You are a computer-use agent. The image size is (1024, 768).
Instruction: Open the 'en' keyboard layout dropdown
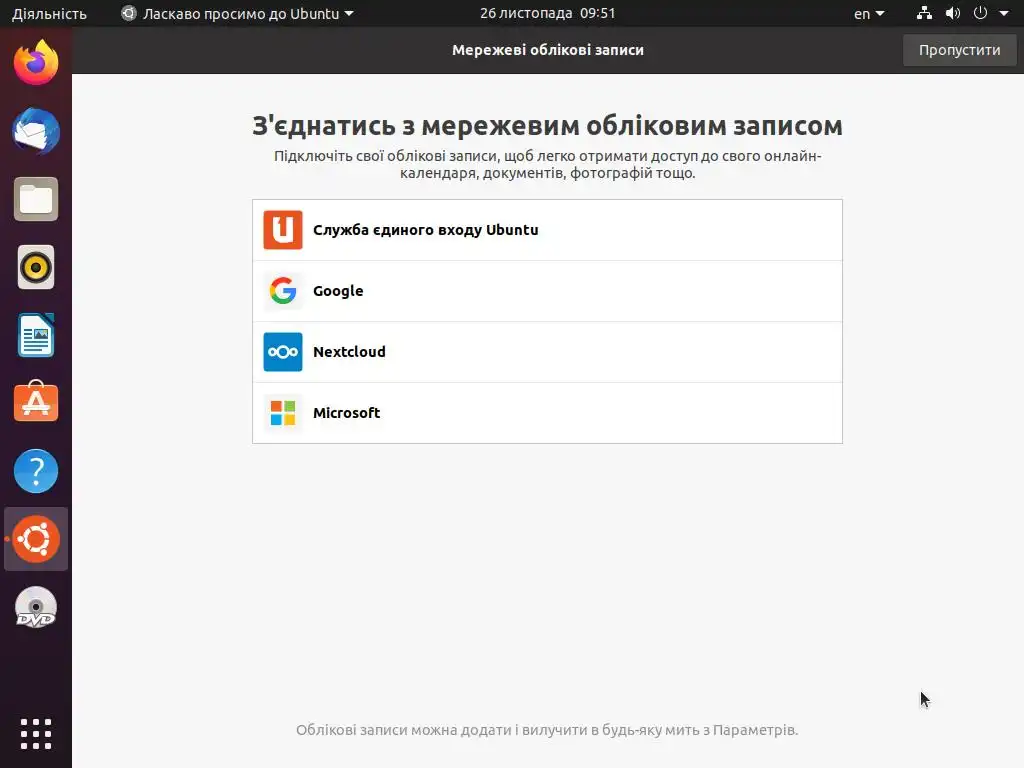(869, 14)
